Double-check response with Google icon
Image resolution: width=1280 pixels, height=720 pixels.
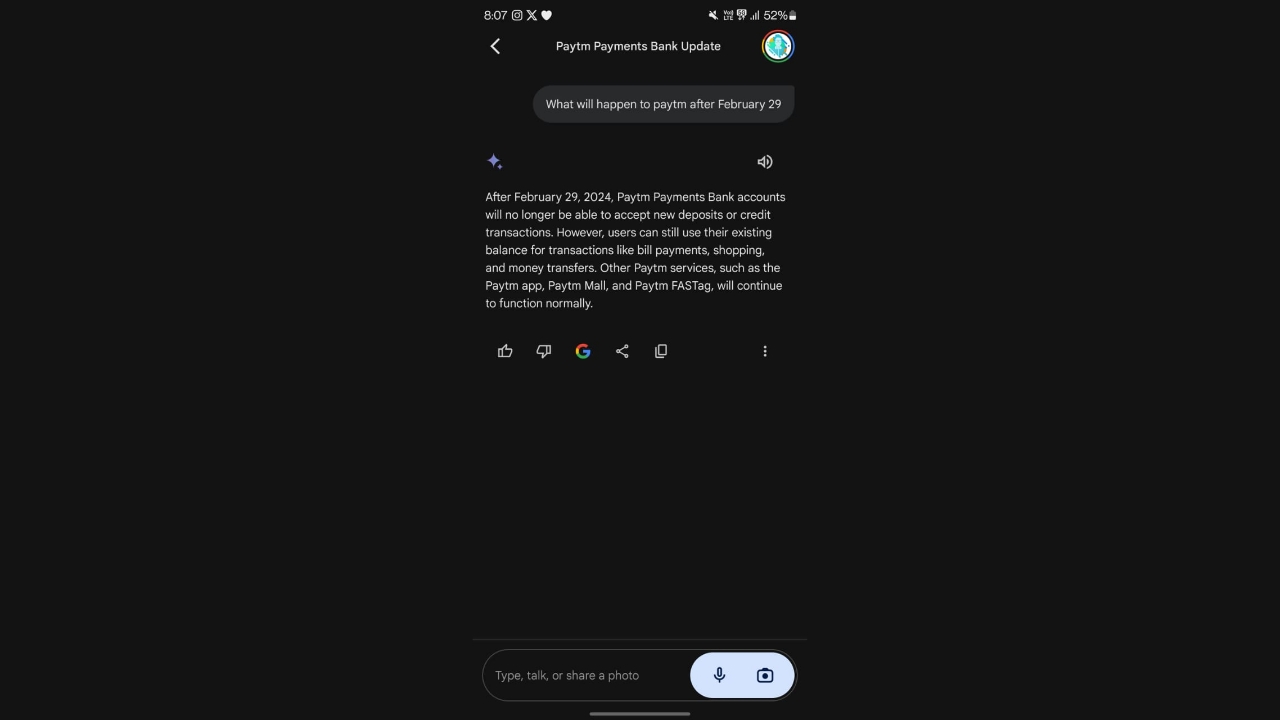coord(583,351)
